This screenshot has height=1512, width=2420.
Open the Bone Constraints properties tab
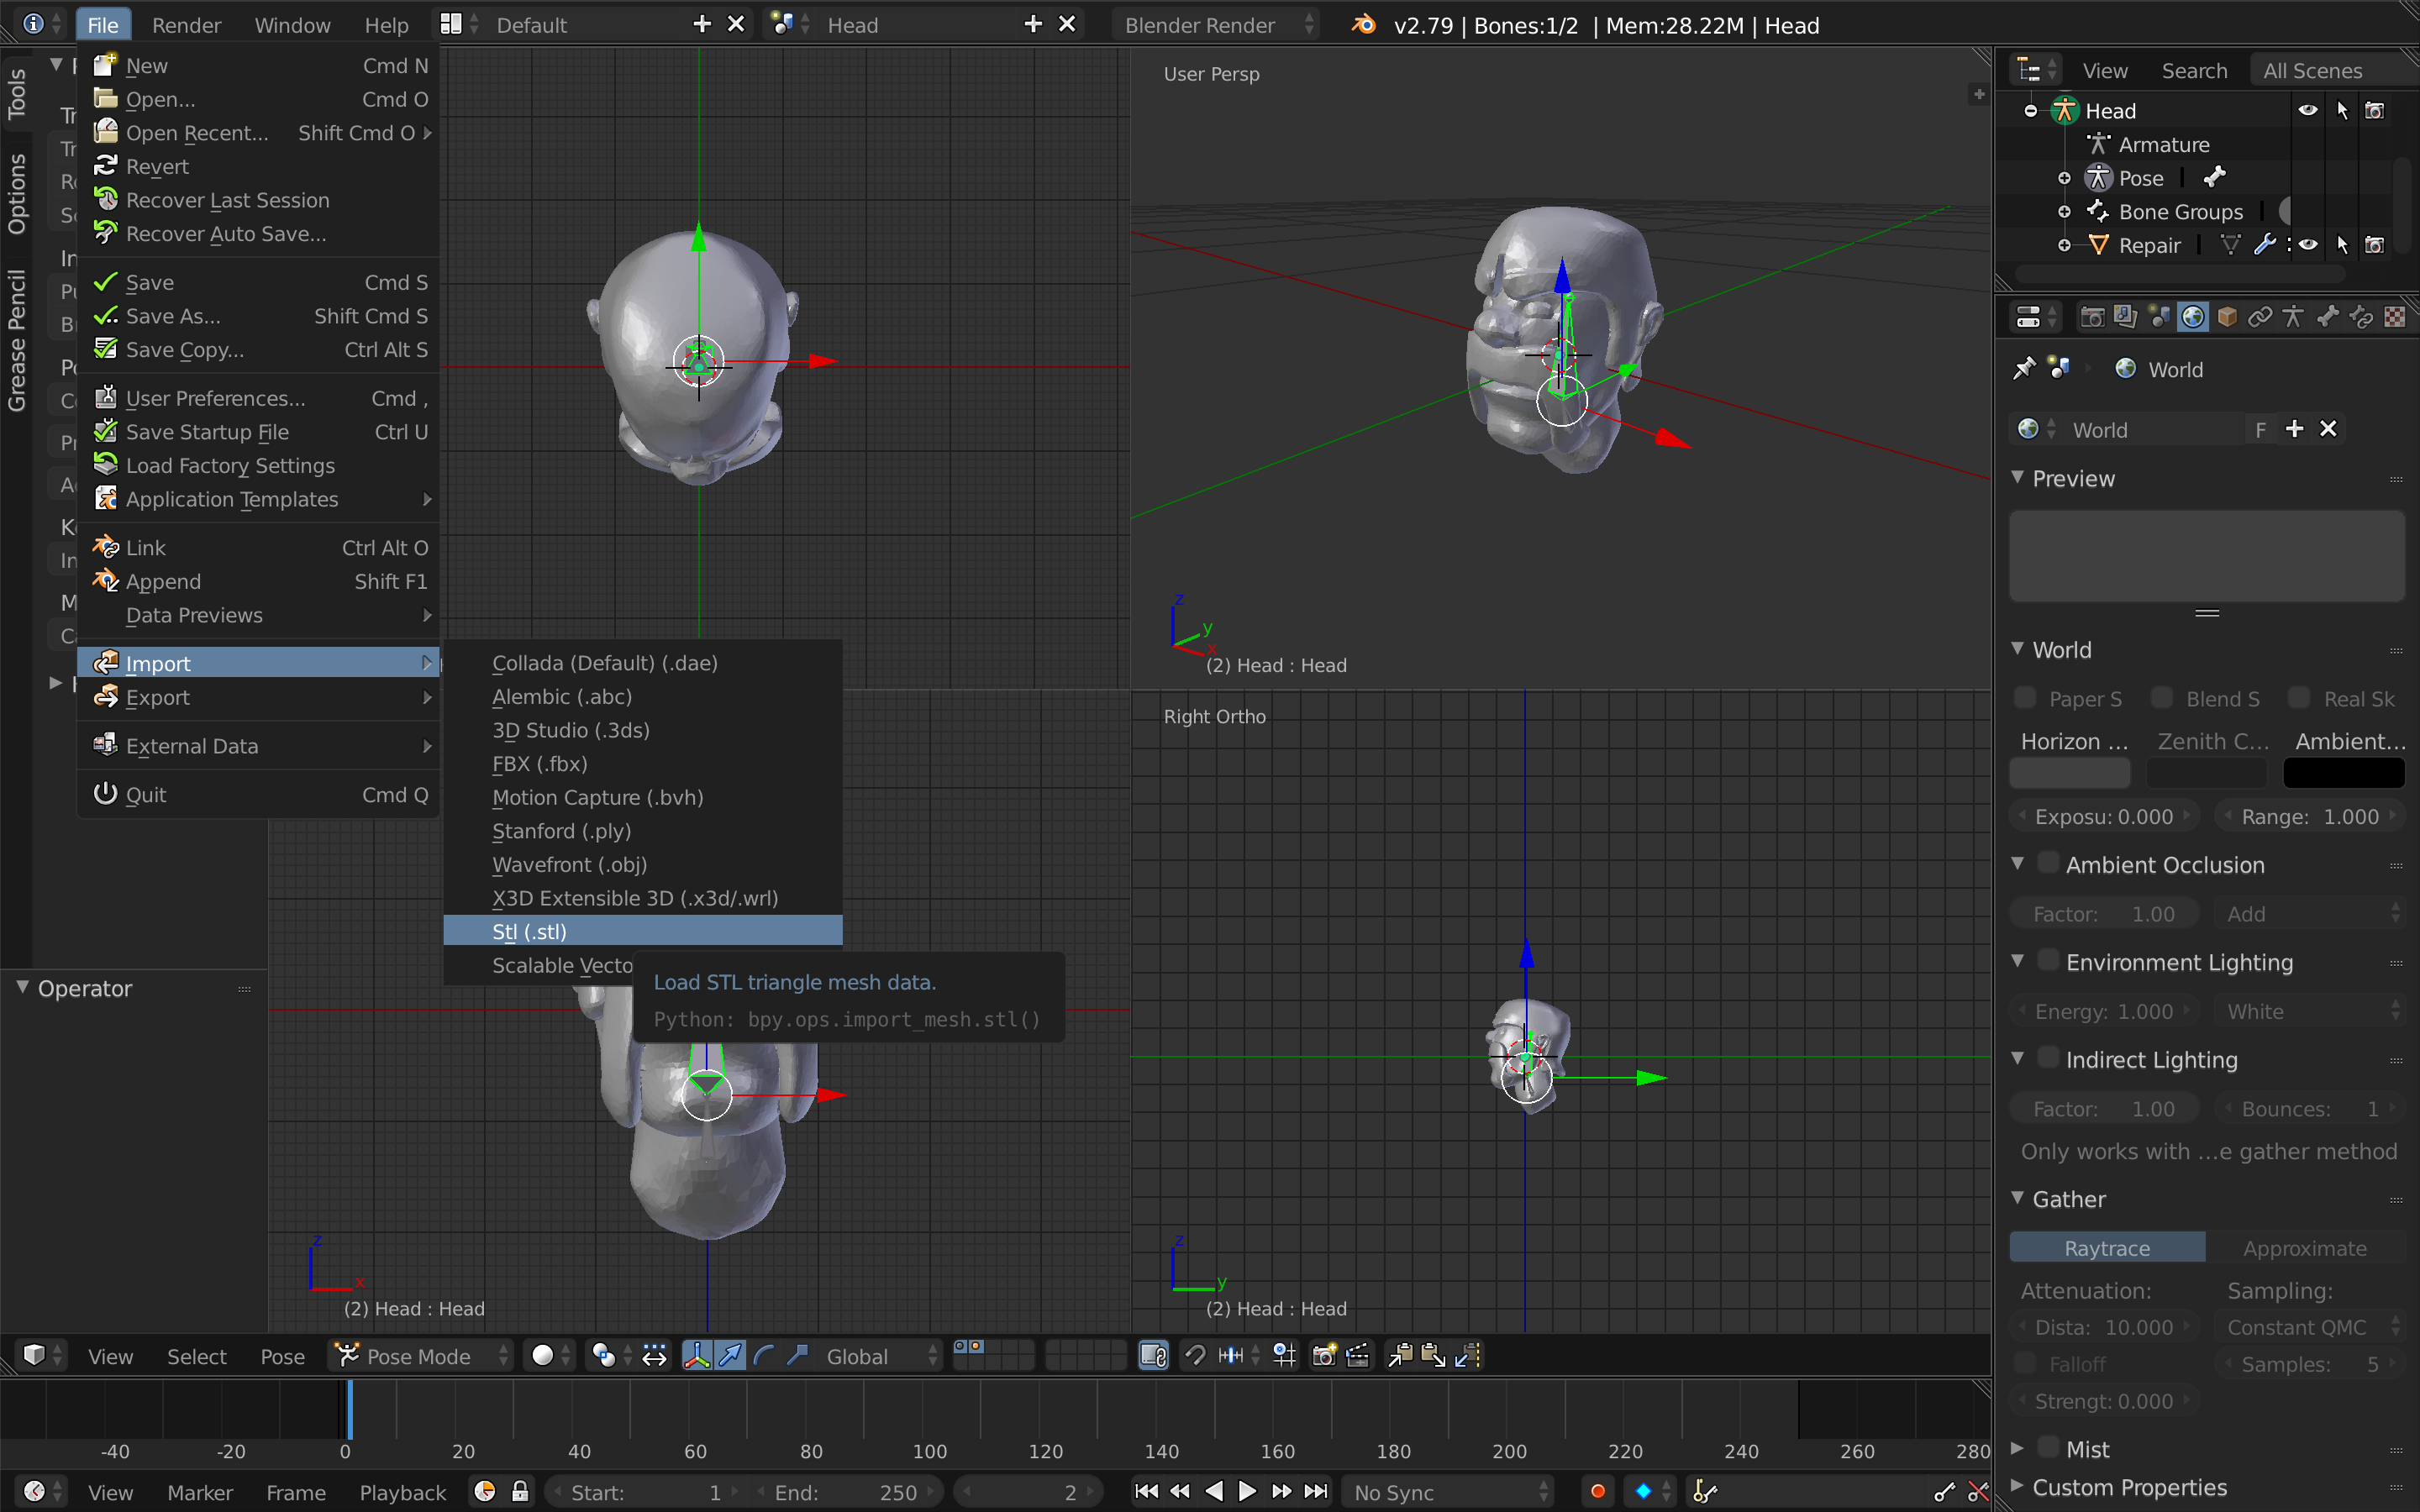tap(2362, 318)
